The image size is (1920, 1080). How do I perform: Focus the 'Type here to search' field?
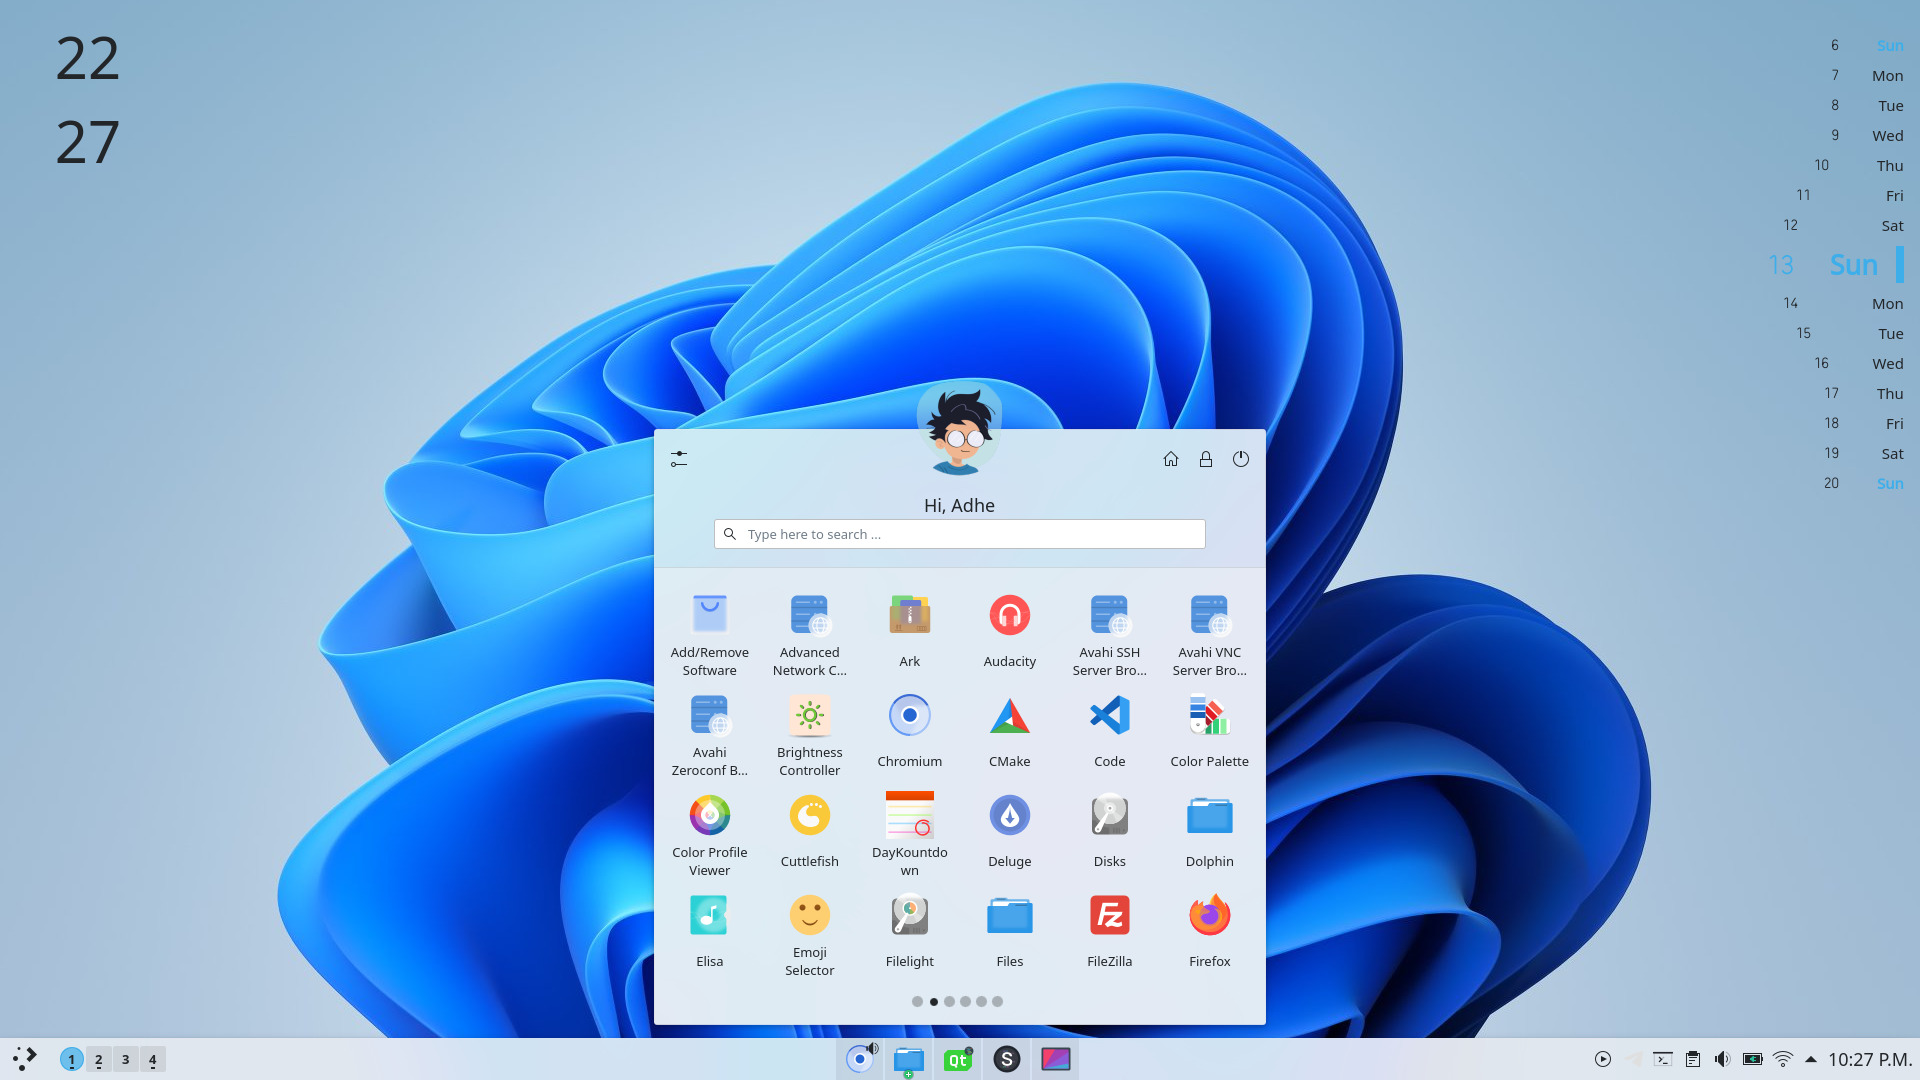coord(959,534)
